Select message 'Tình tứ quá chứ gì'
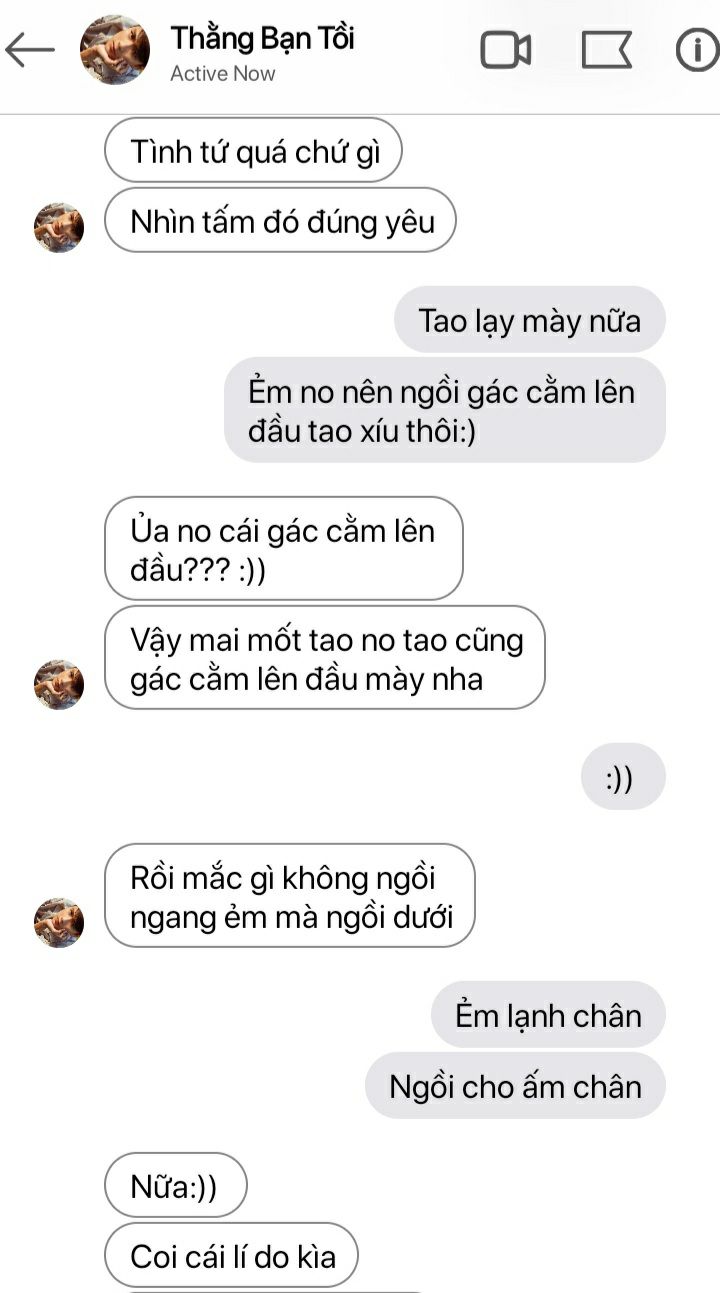This screenshot has height=1293, width=720. point(253,151)
